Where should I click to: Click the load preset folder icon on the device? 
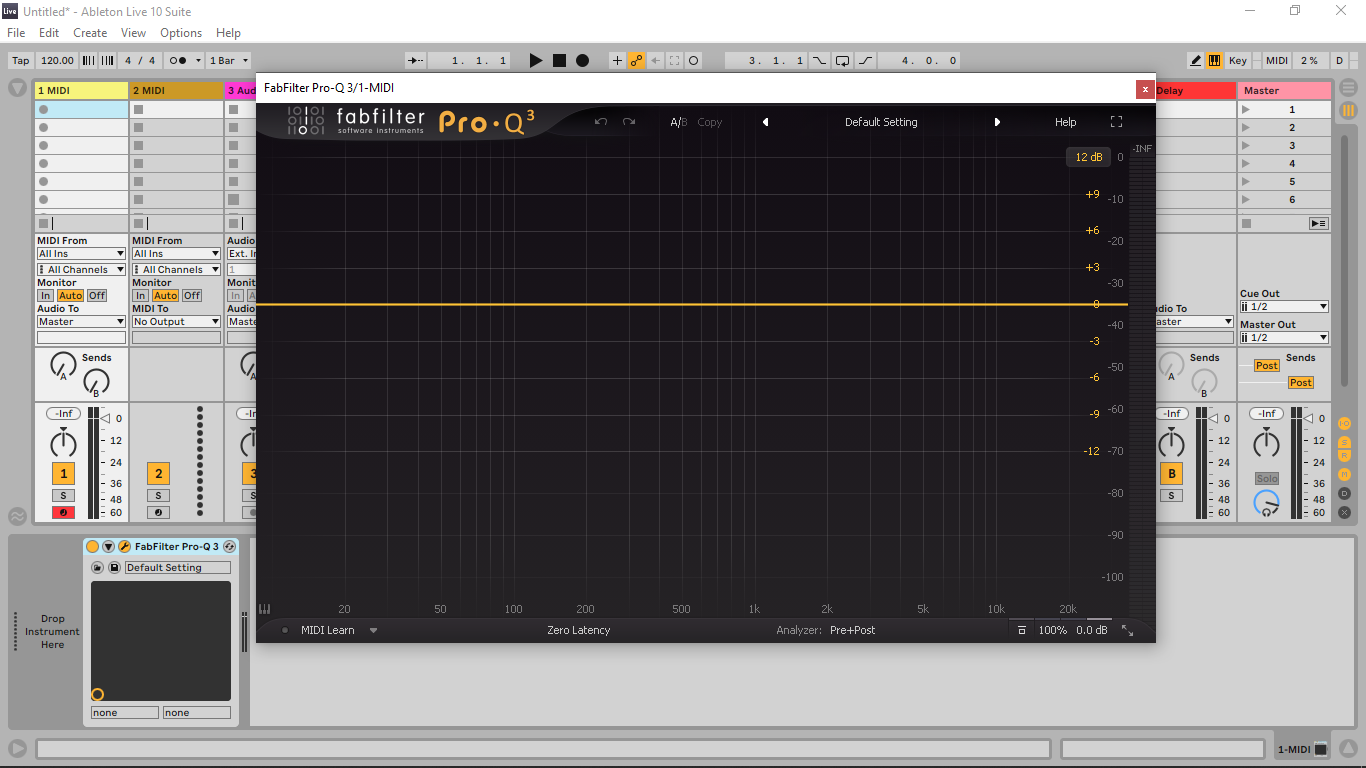click(97, 567)
